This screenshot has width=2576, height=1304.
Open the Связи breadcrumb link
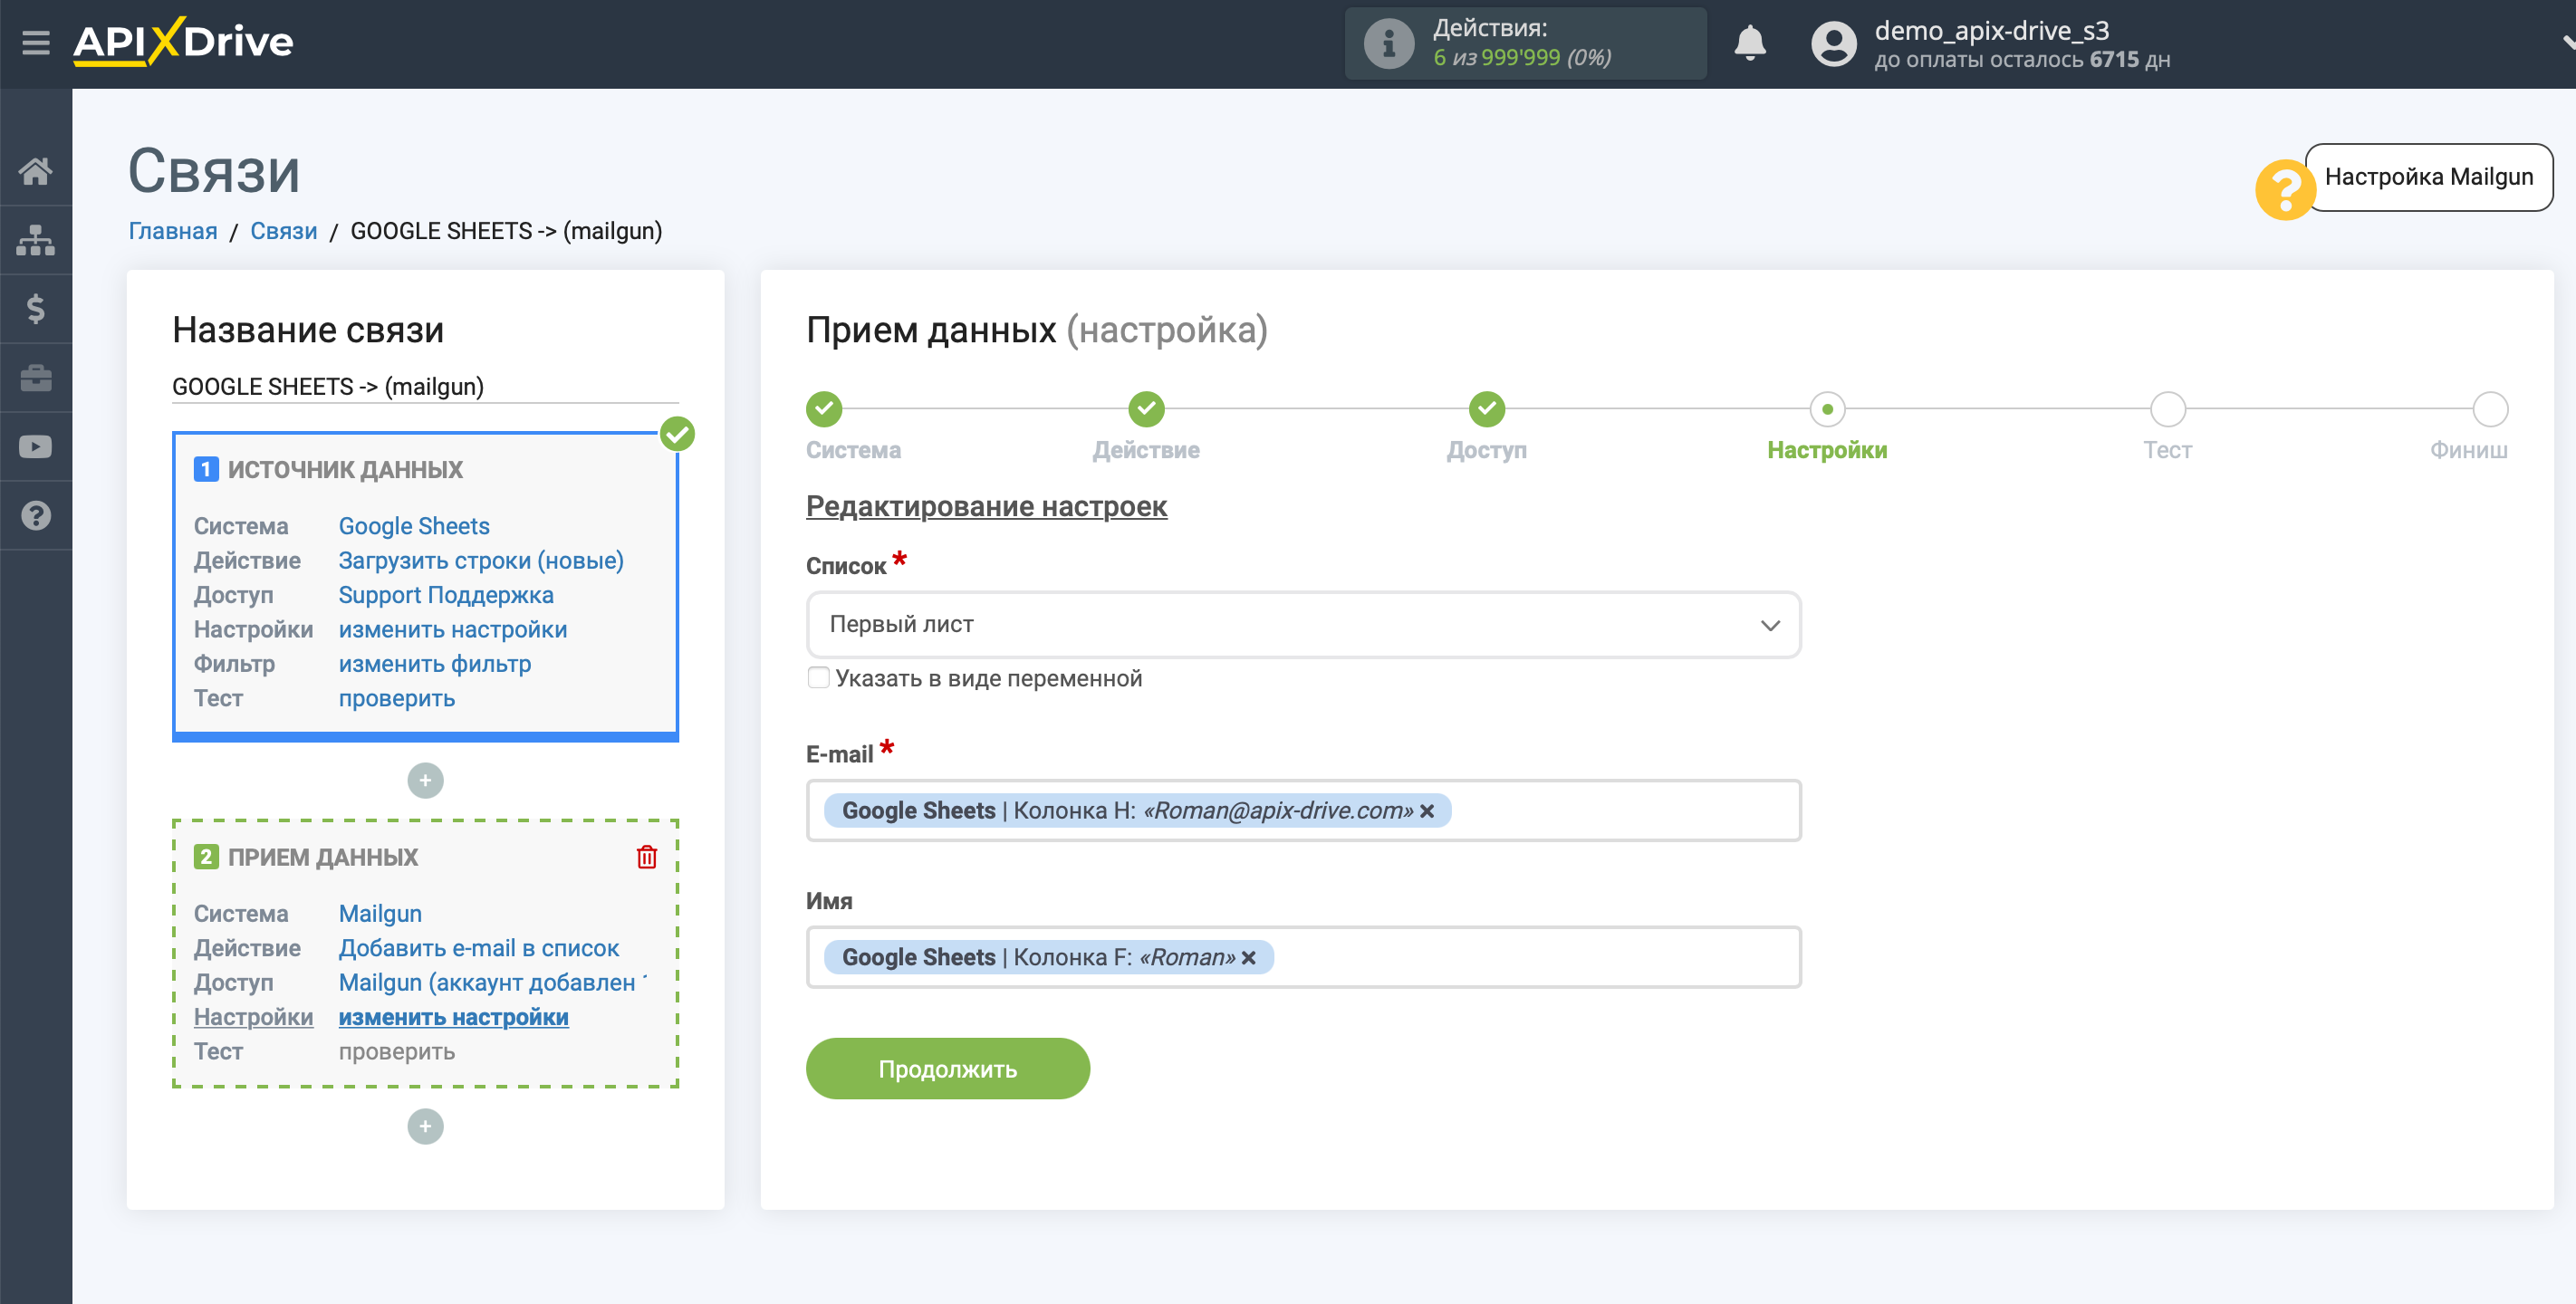pos(283,231)
